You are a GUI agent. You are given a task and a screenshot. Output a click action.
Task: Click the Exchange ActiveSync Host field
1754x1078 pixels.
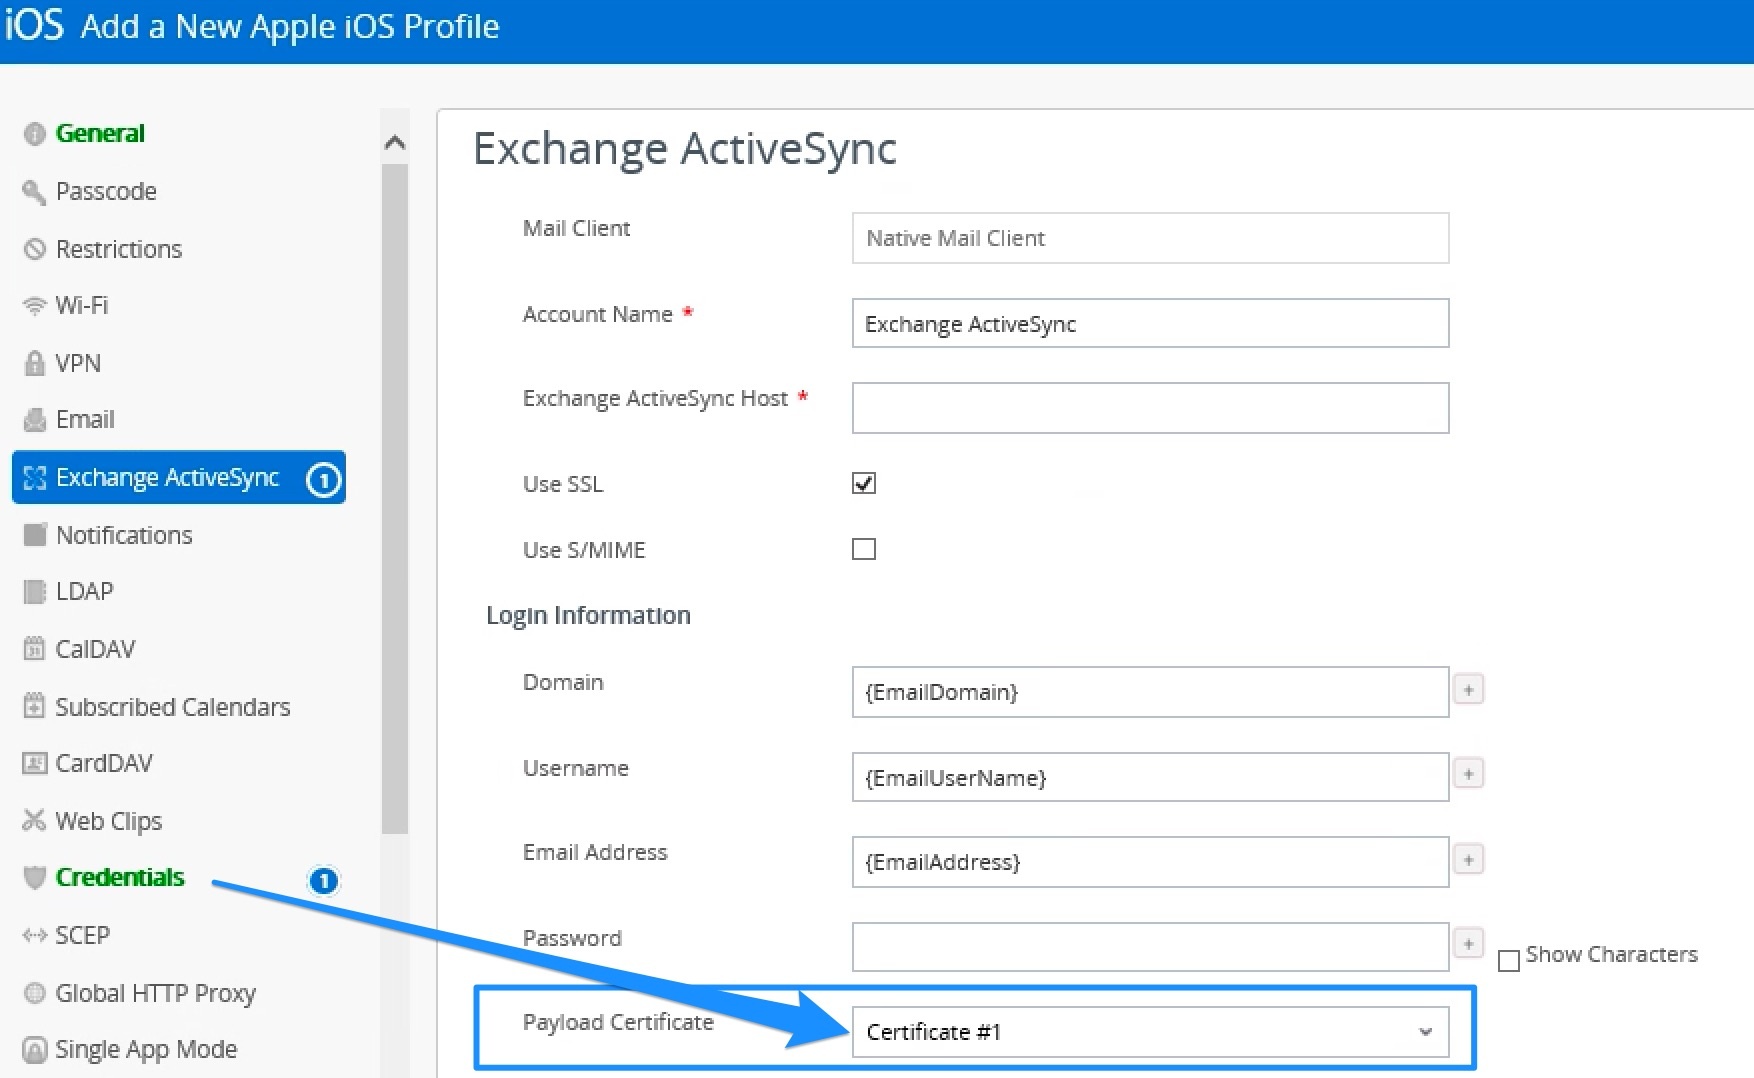click(x=1150, y=408)
